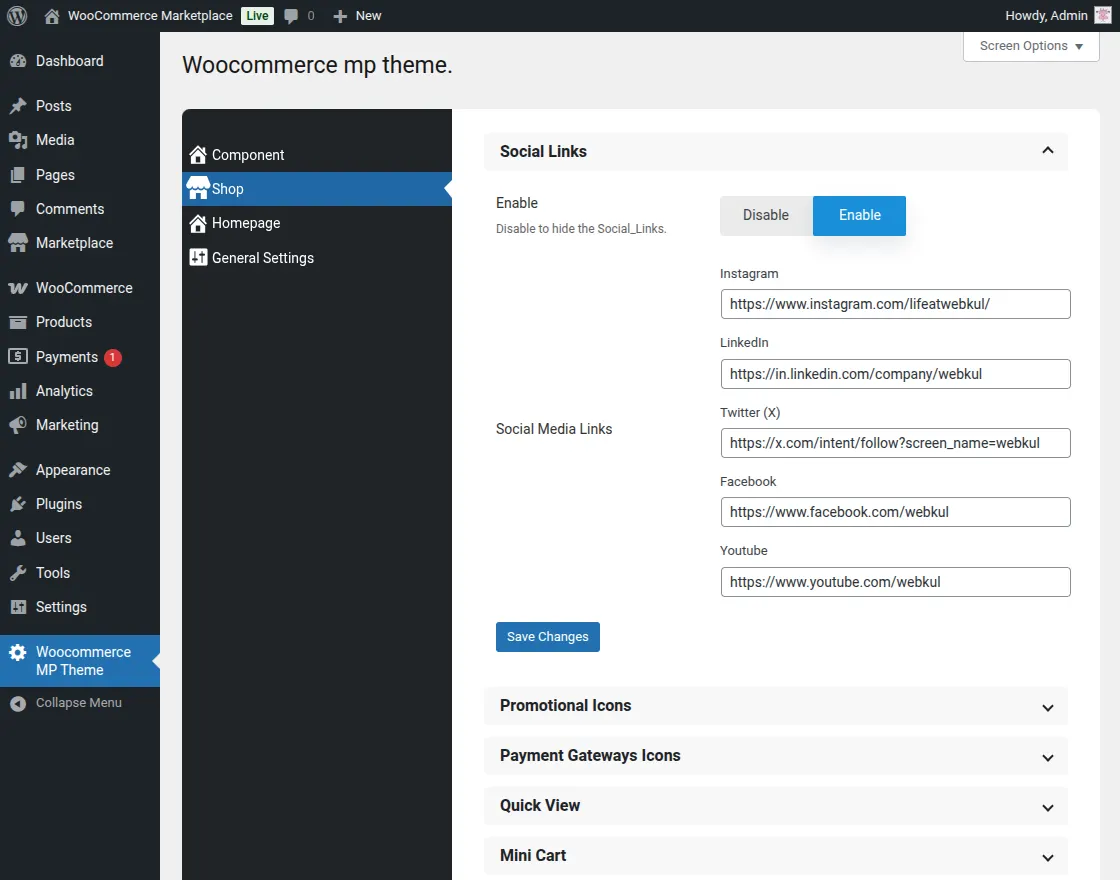The width and height of the screenshot is (1120, 880).
Task: Open the Screen Options dropdown
Action: point(1031,46)
